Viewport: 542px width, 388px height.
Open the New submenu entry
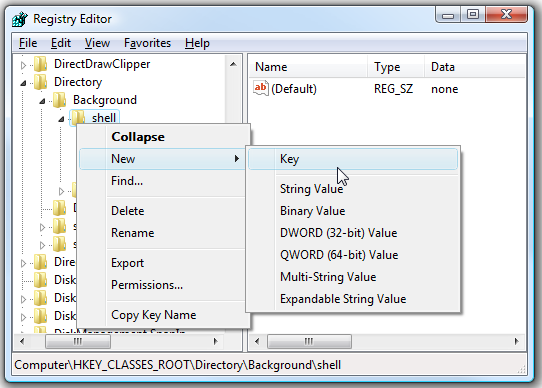tap(162, 159)
